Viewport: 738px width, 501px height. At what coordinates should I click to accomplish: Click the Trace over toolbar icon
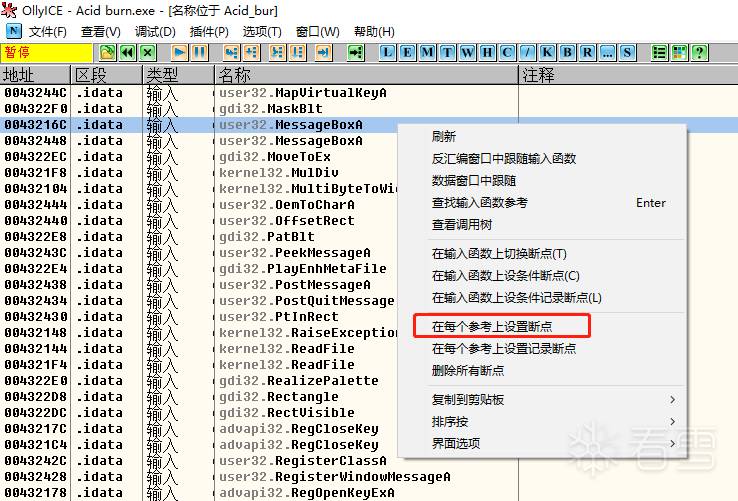[297, 52]
